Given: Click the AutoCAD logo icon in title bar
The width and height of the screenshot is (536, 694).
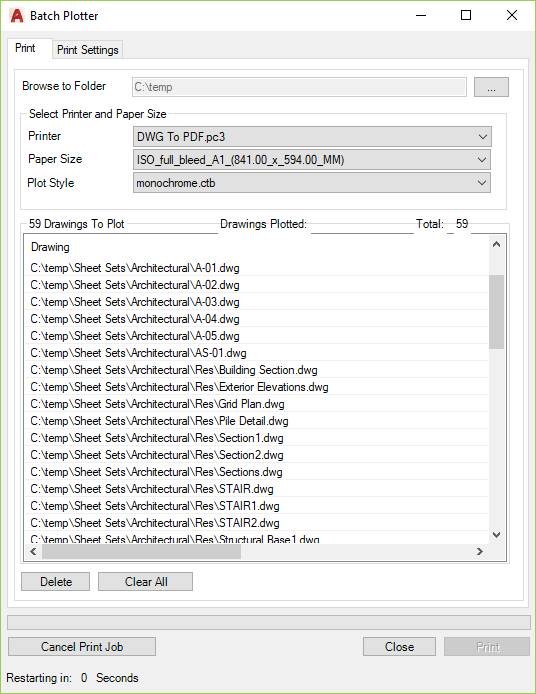Looking at the screenshot, I should point(16,15).
